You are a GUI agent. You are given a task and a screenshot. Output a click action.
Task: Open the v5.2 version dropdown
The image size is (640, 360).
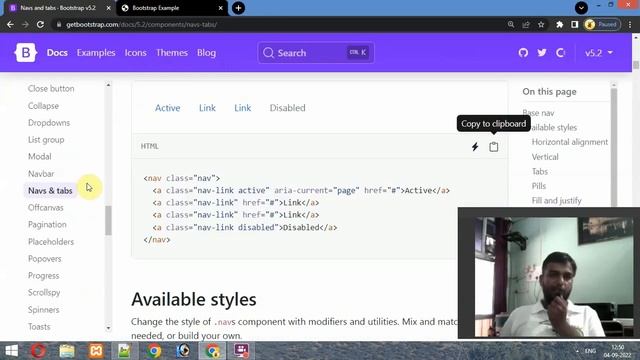(599, 53)
